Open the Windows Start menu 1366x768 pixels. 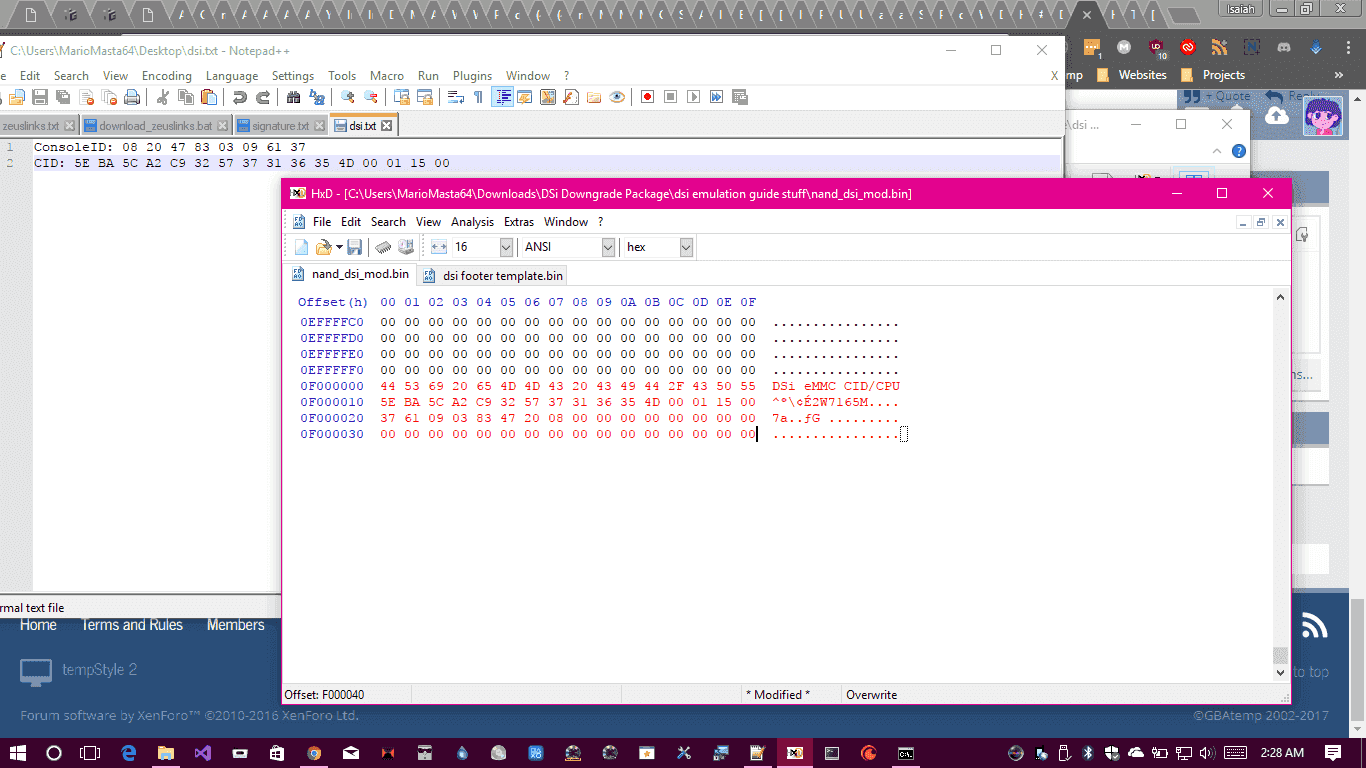tap(18, 753)
